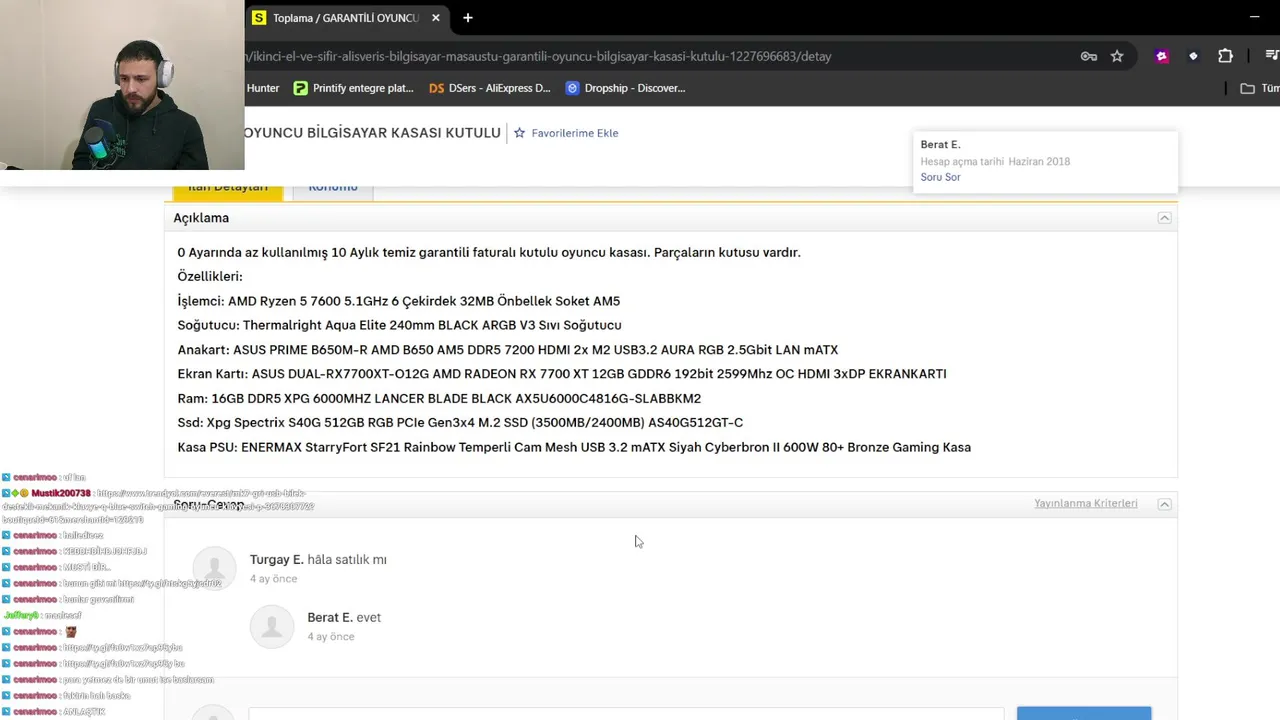1280x720 pixels.
Task: Open the purple extension icon in toolbar
Action: coord(1162,56)
